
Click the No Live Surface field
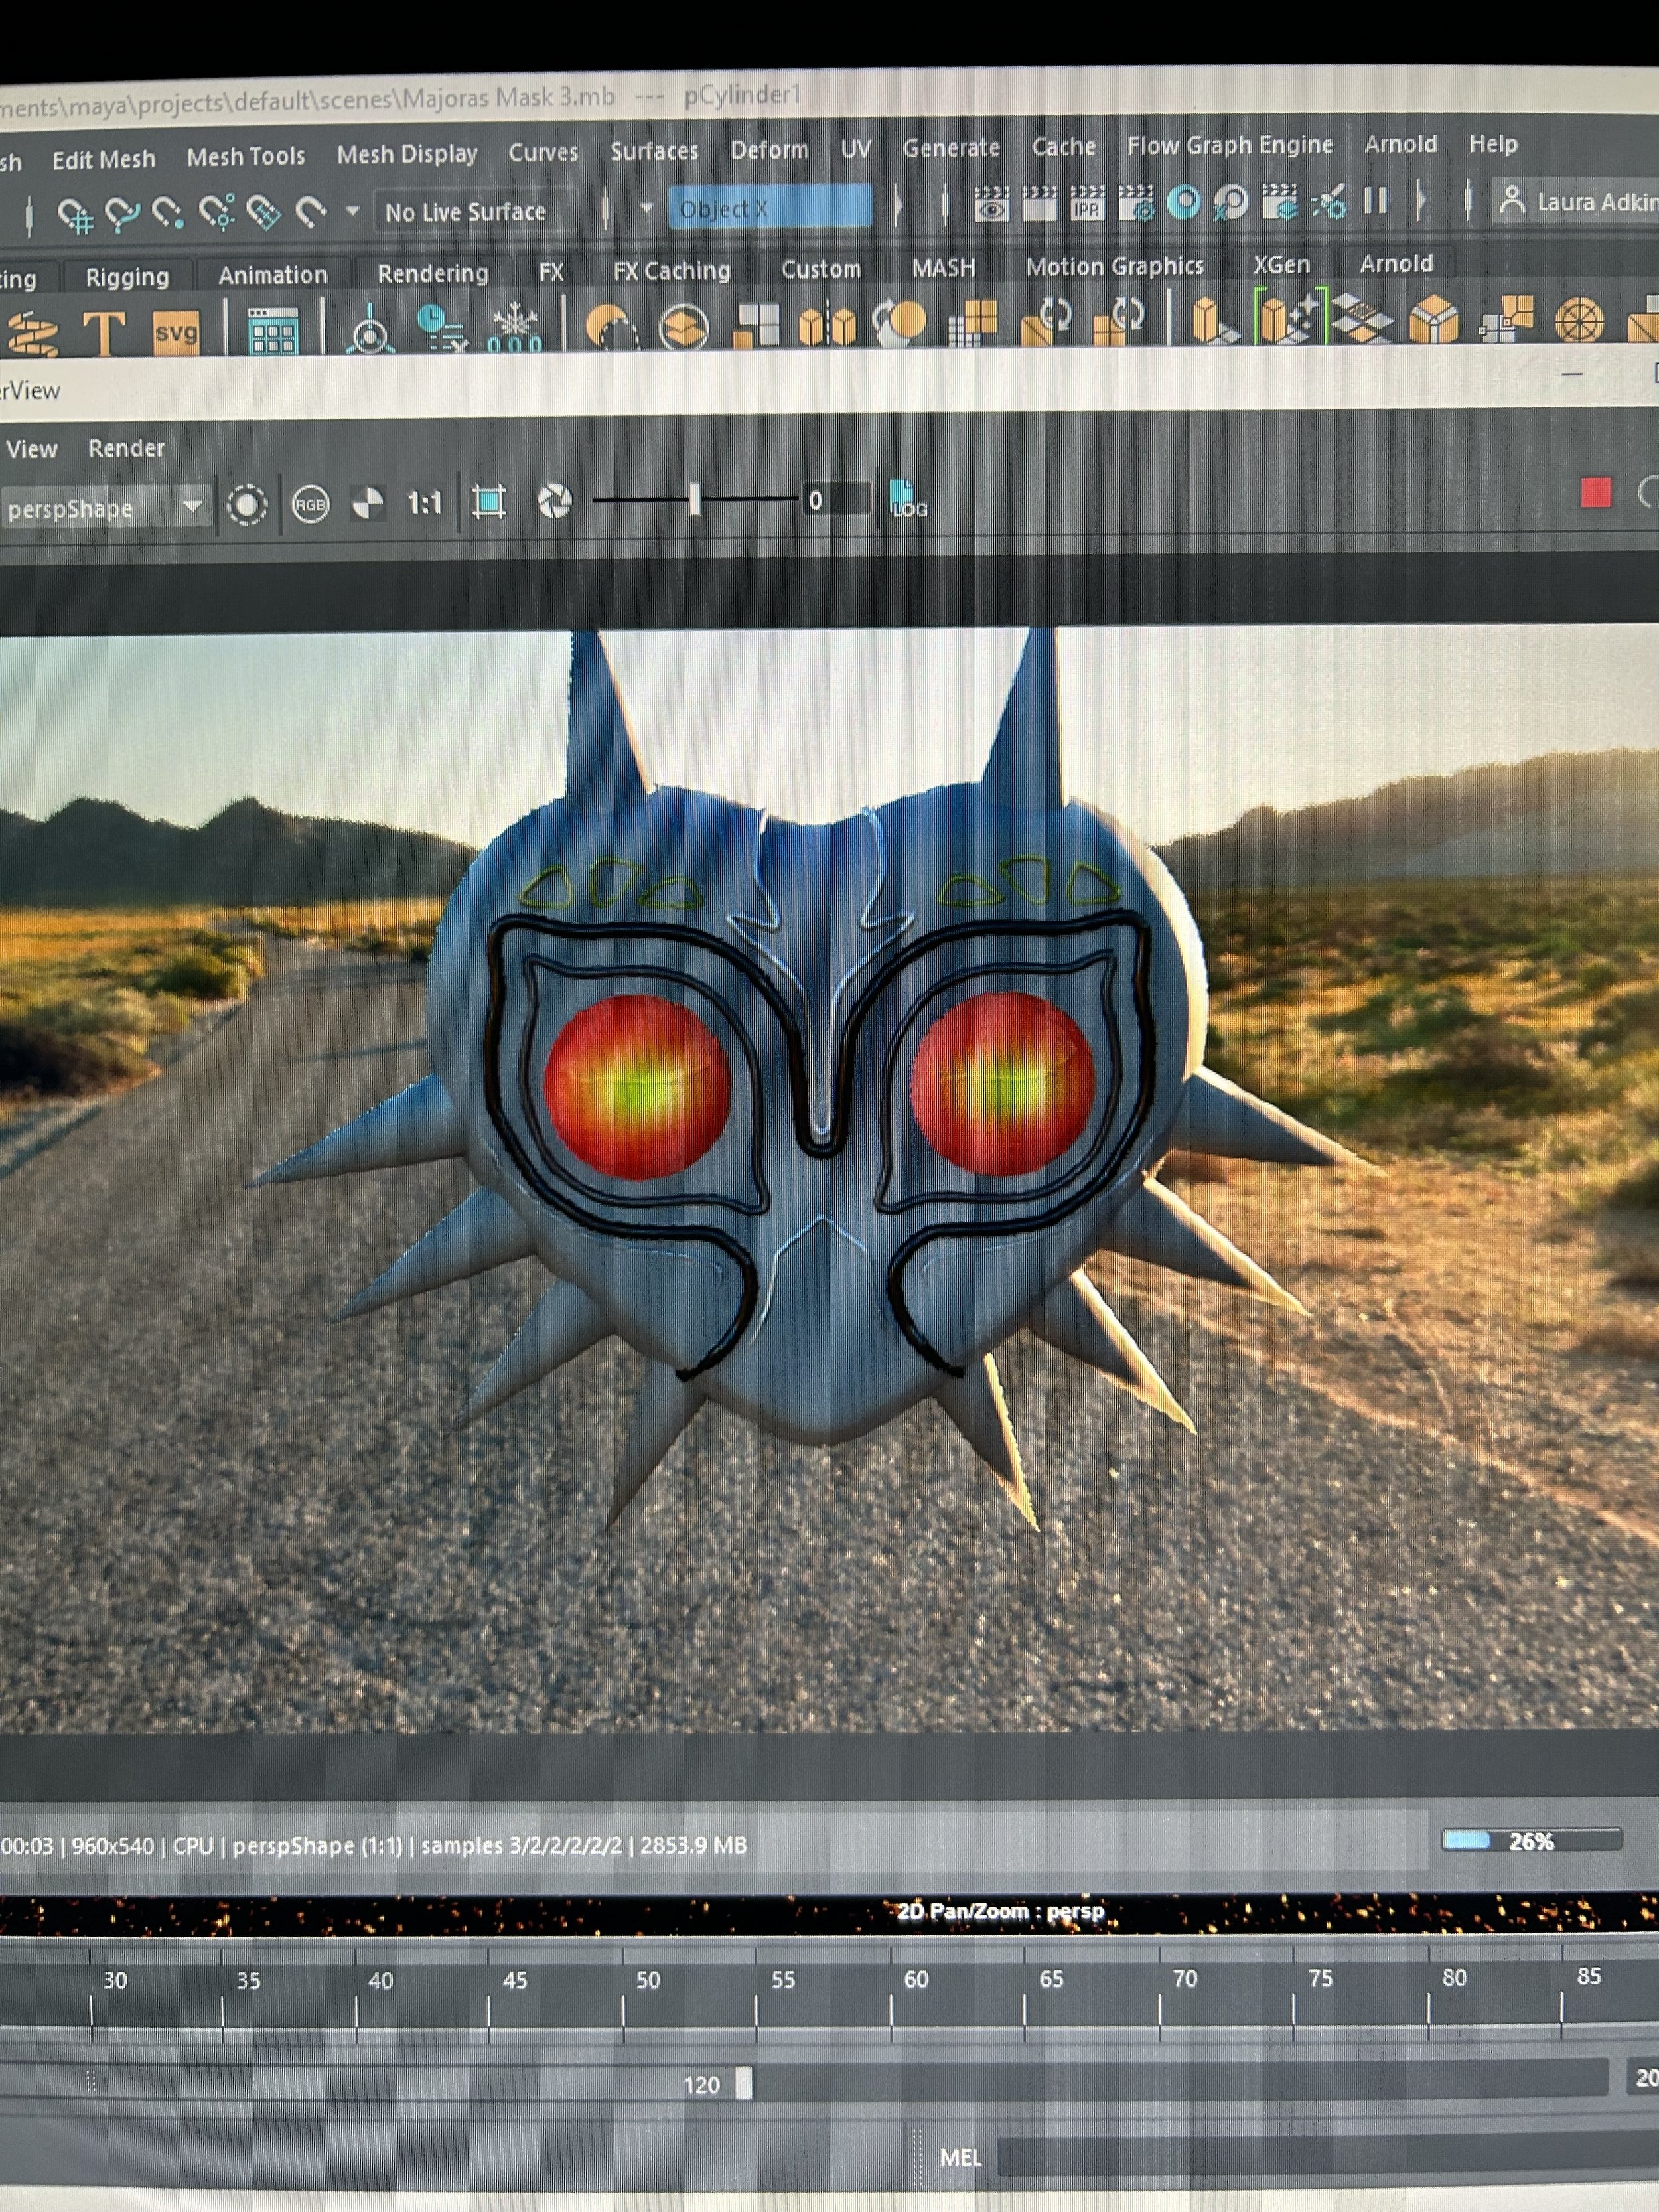coord(475,211)
